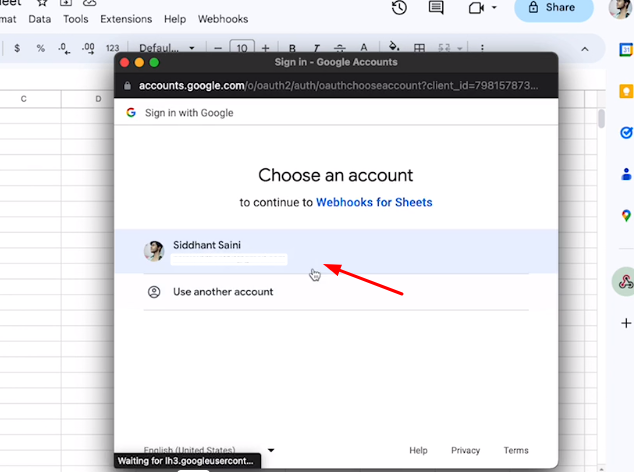The height and width of the screenshot is (472, 634).
Task: Open Google Keep side panel icon
Action: 626,91
